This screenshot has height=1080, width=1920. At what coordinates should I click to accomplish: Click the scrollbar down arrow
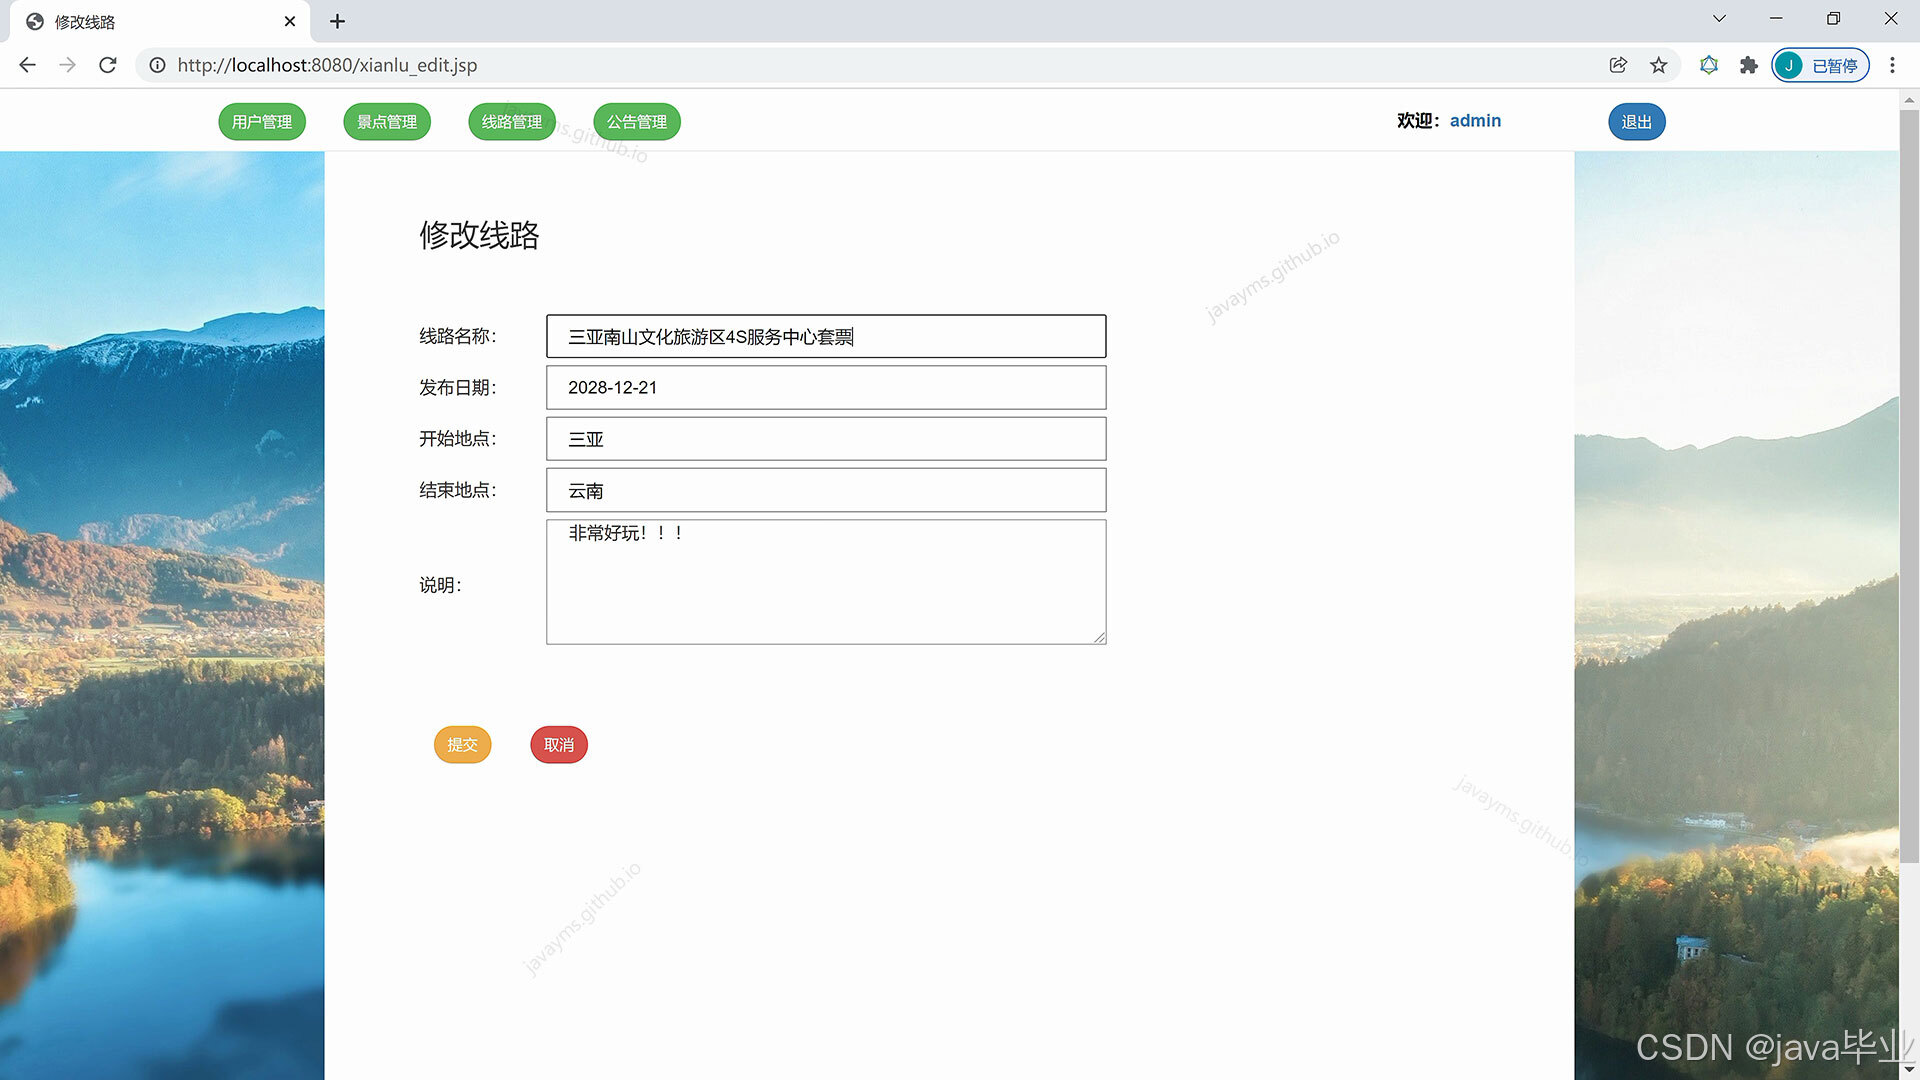(x=1909, y=1070)
